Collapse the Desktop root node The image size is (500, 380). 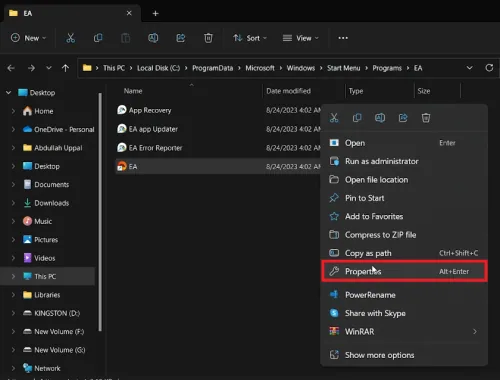(x=9, y=93)
